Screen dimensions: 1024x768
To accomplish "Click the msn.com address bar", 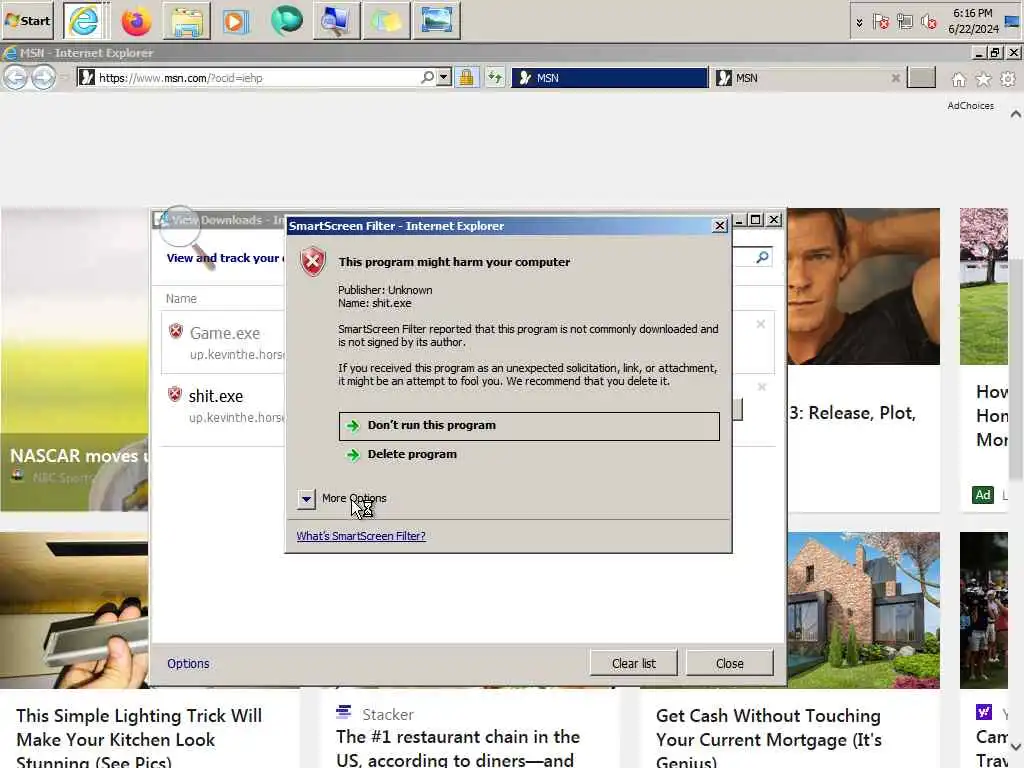I will click(x=255, y=78).
